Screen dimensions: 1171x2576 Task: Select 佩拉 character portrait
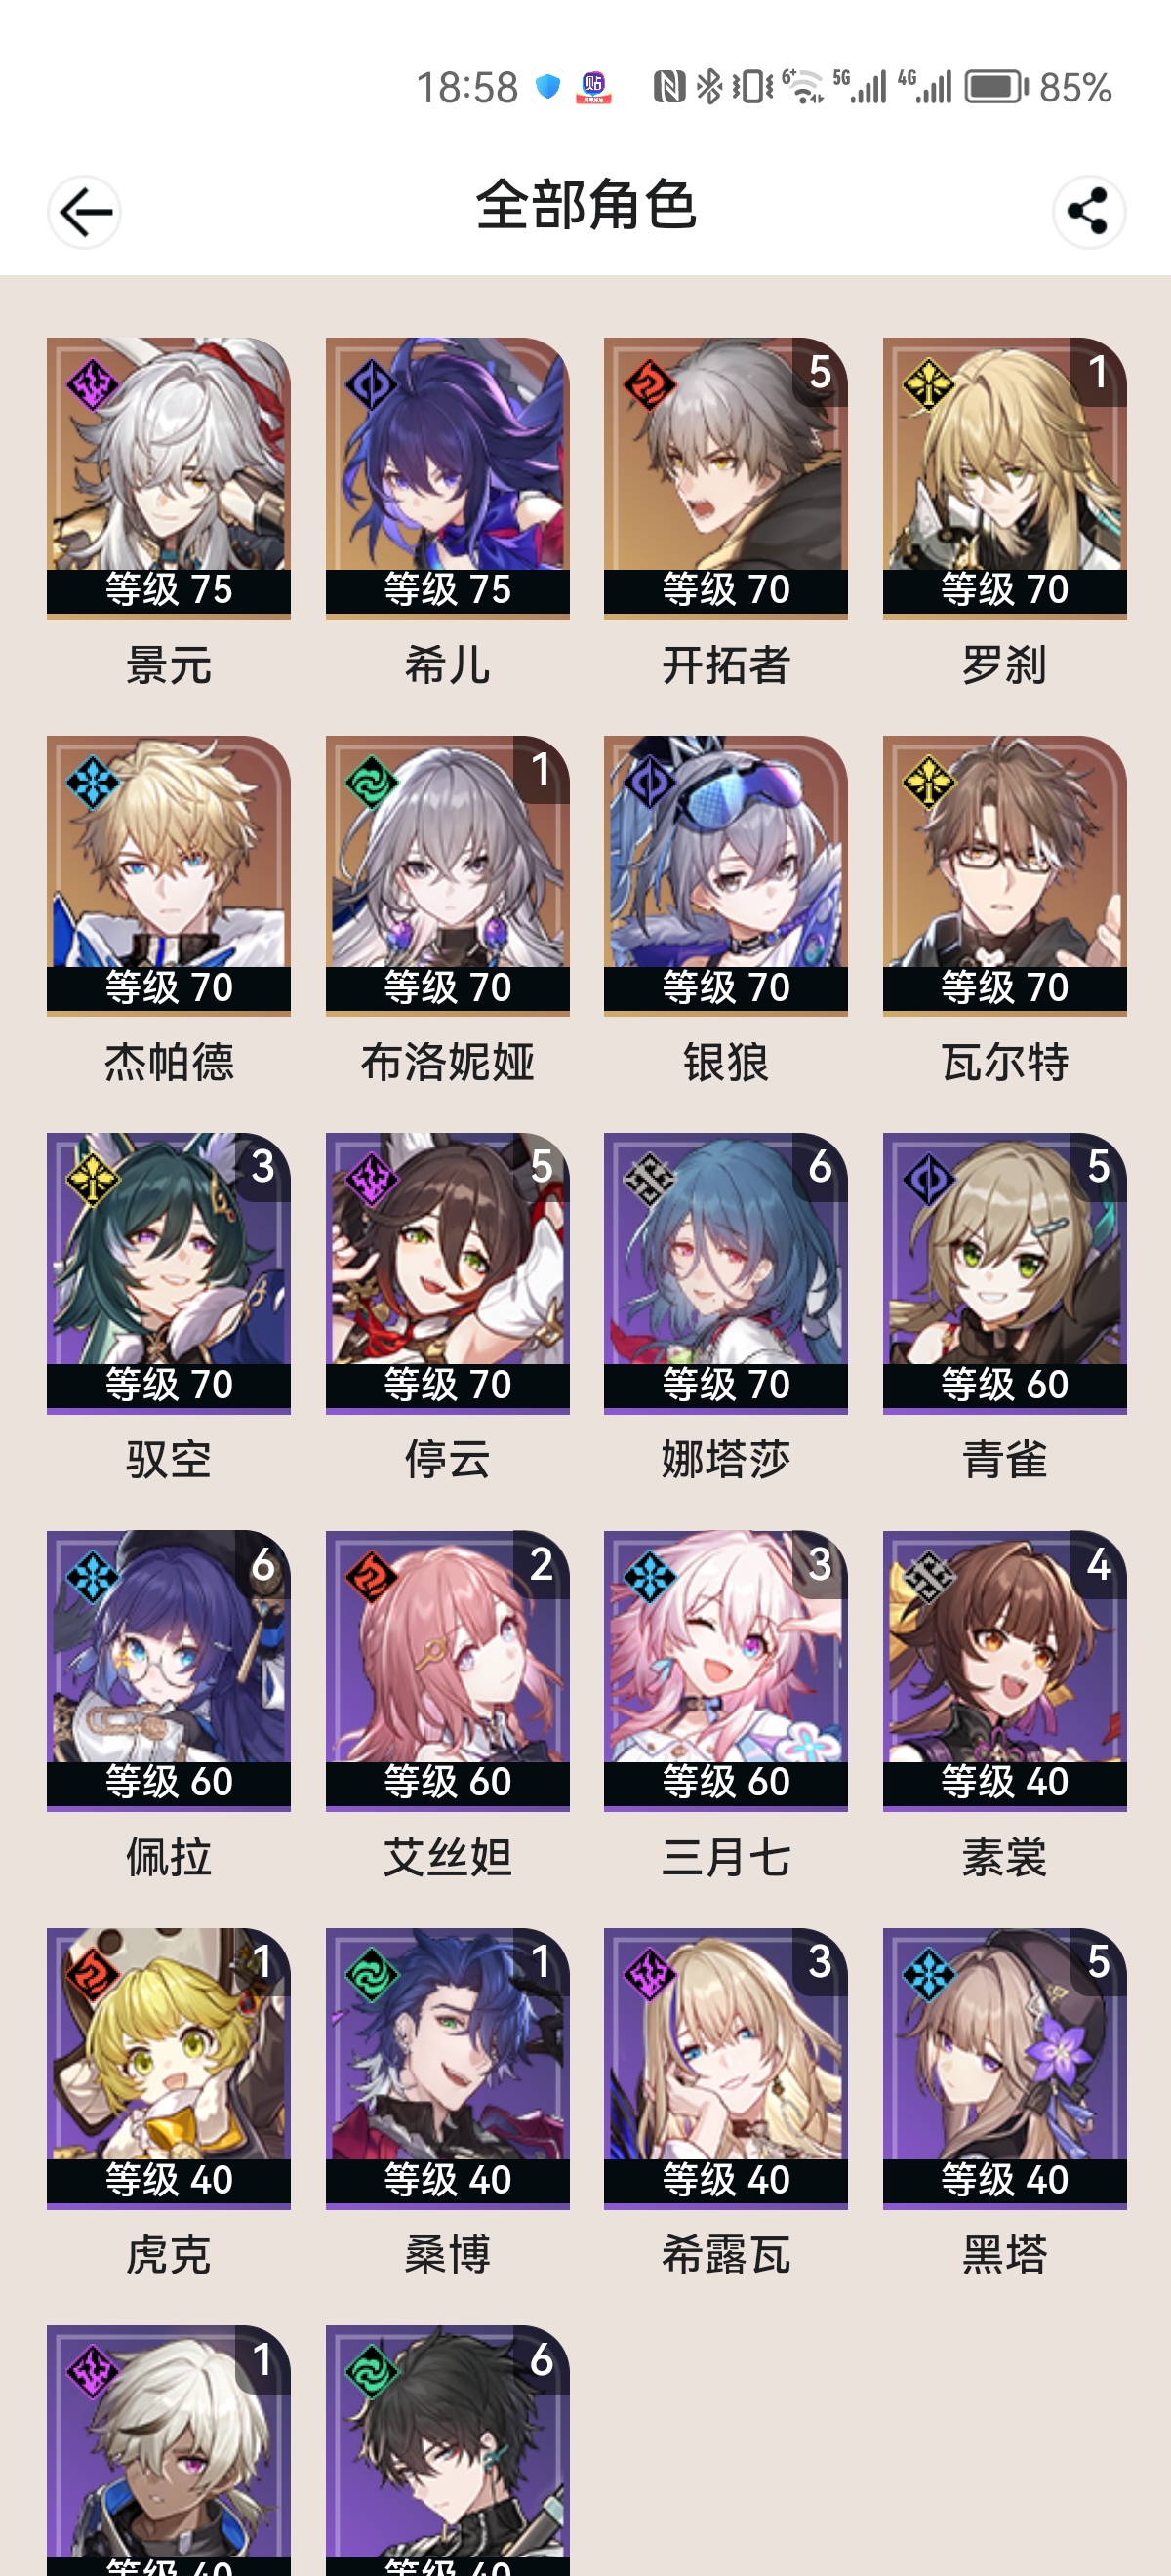tap(169, 1670)
